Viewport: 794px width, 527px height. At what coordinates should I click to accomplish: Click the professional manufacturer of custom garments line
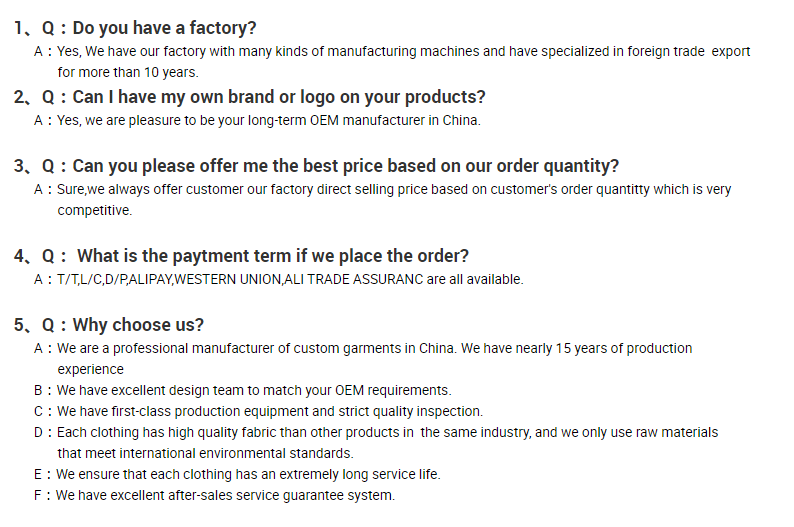374,348
